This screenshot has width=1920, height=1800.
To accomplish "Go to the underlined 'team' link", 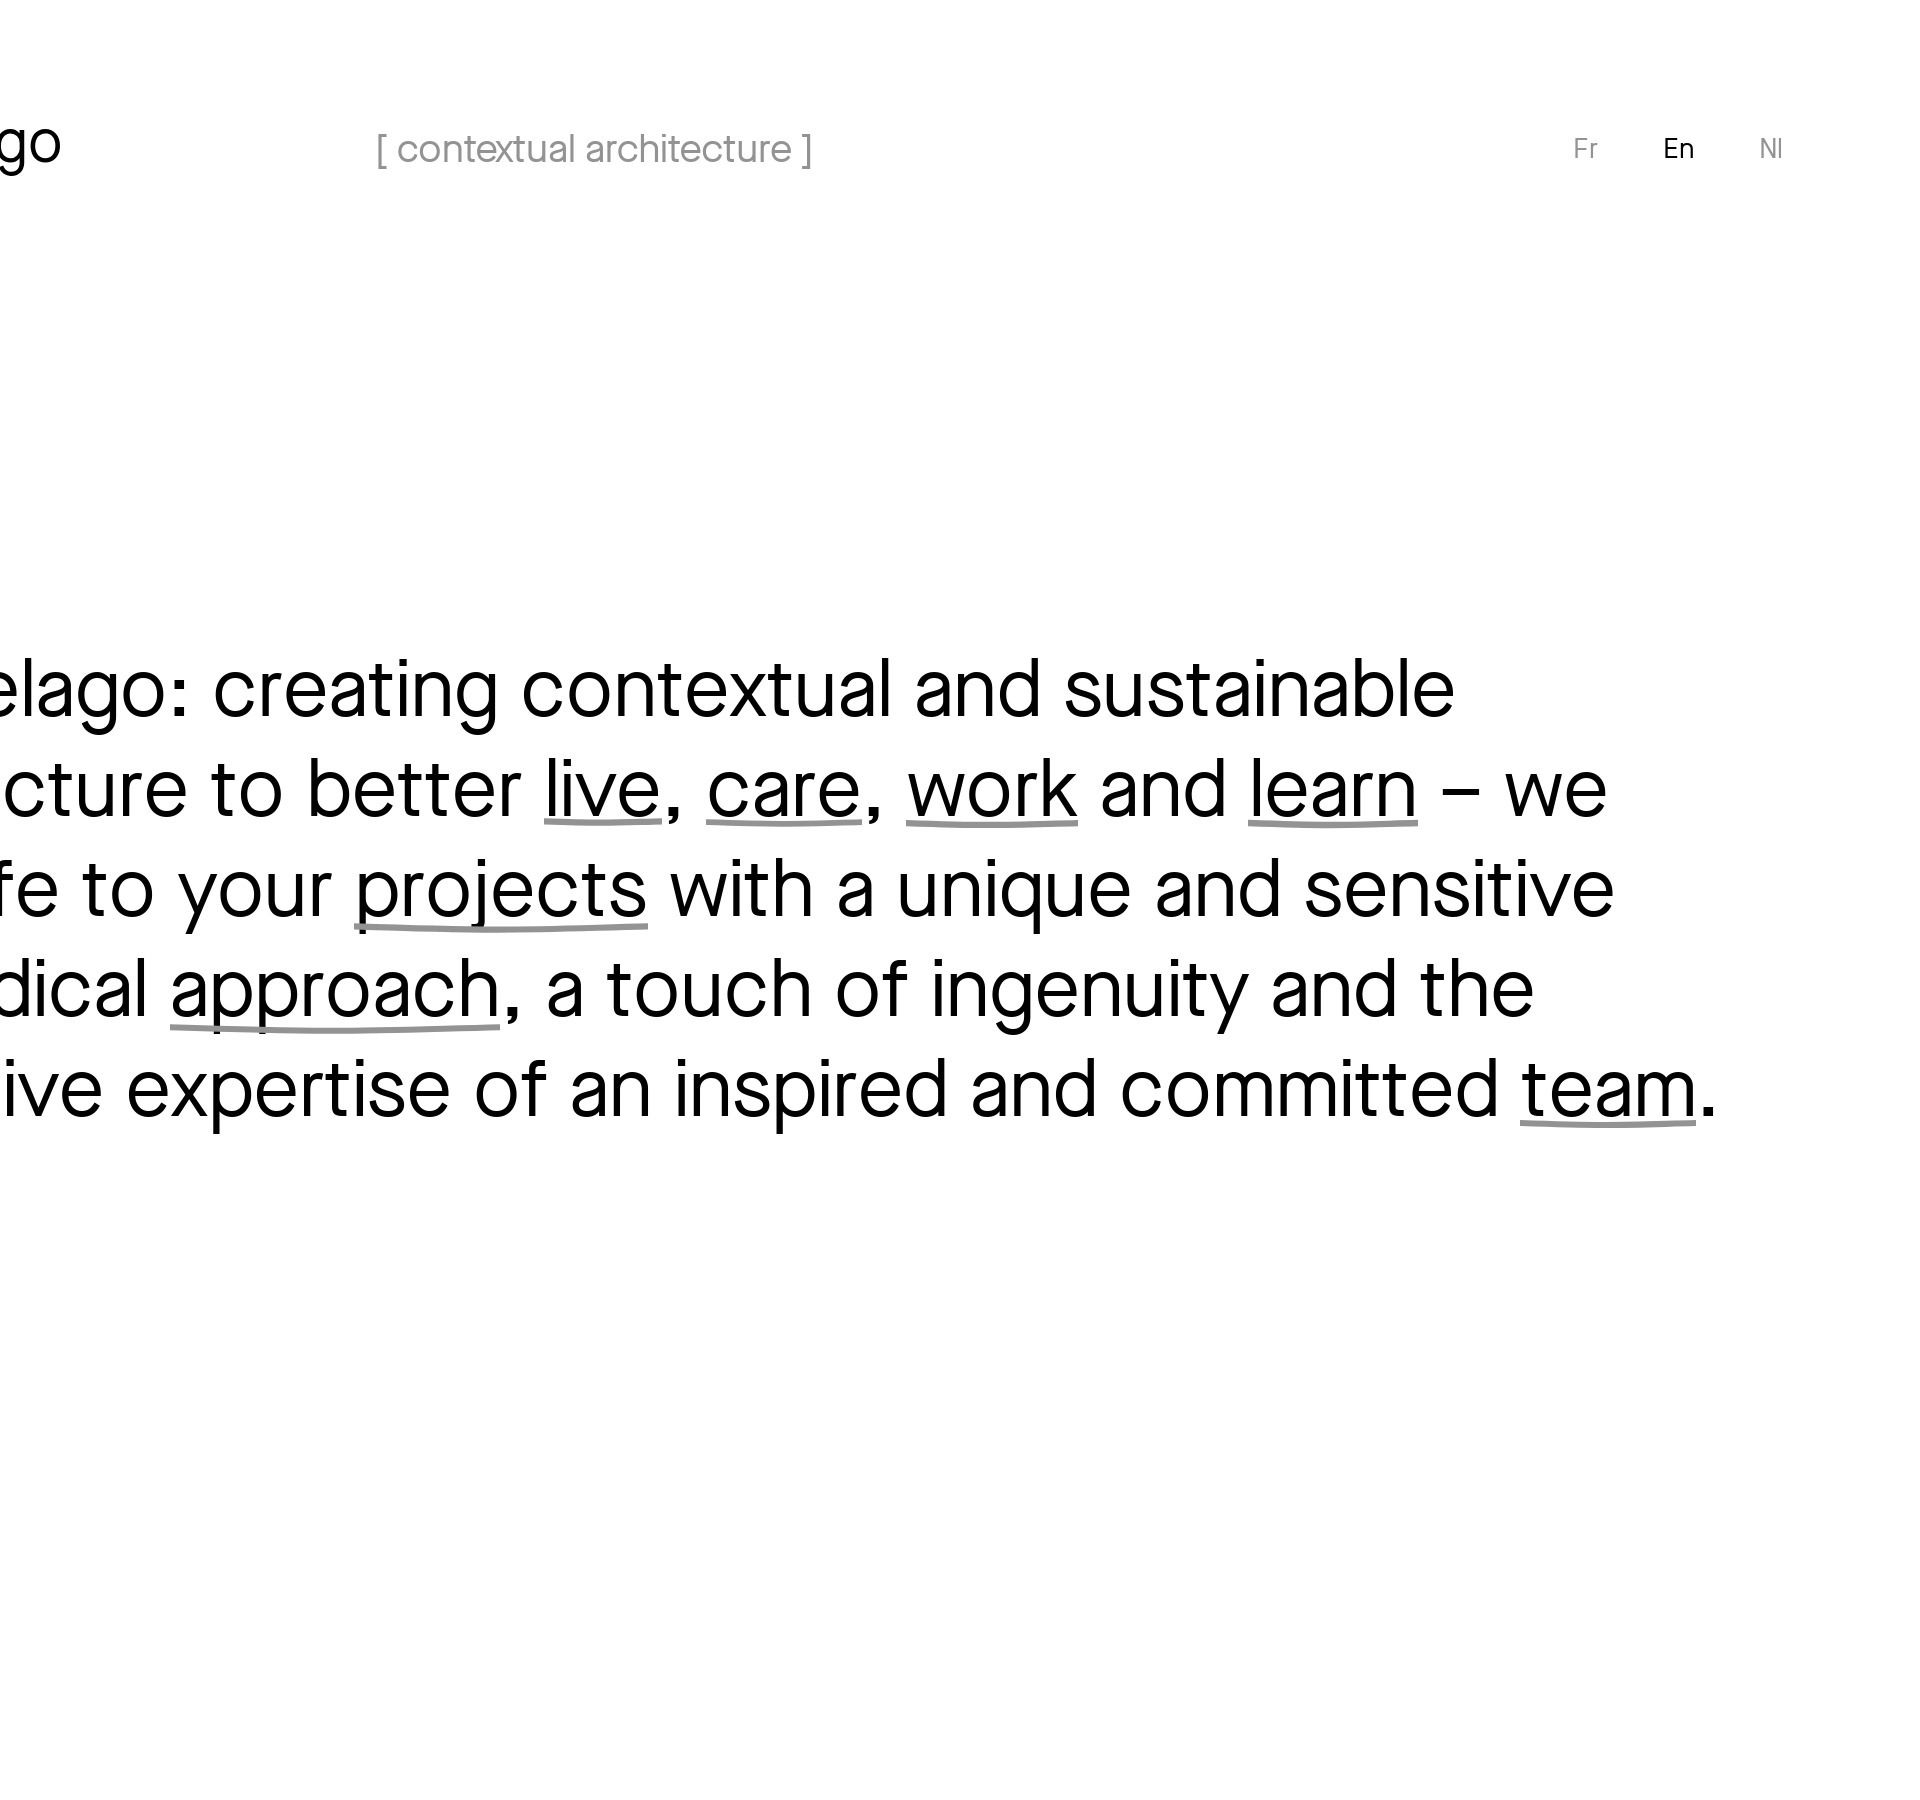I will tap(1607, 1091).
